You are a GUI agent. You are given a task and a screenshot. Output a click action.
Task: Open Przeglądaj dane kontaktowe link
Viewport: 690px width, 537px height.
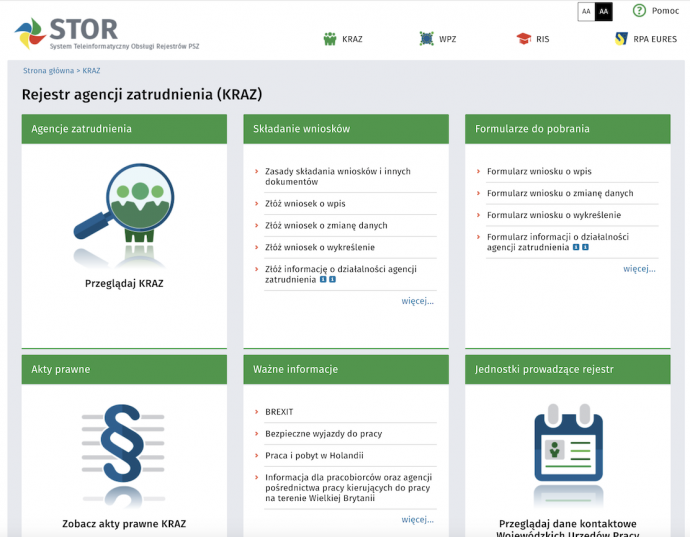coord(568,528)
